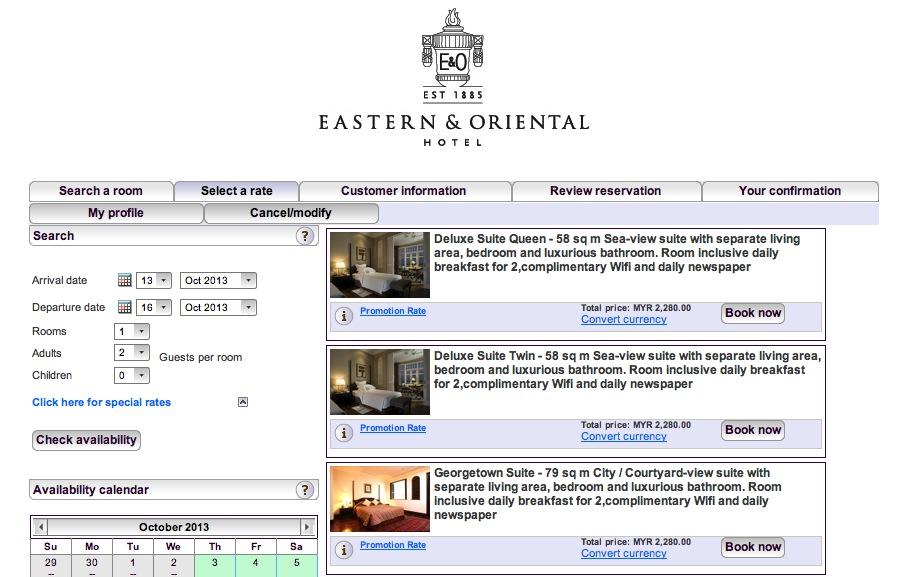This screenshot has width=905, height=577.
Task: Open the Adults count dropdown
Action: tap(132, 353)
